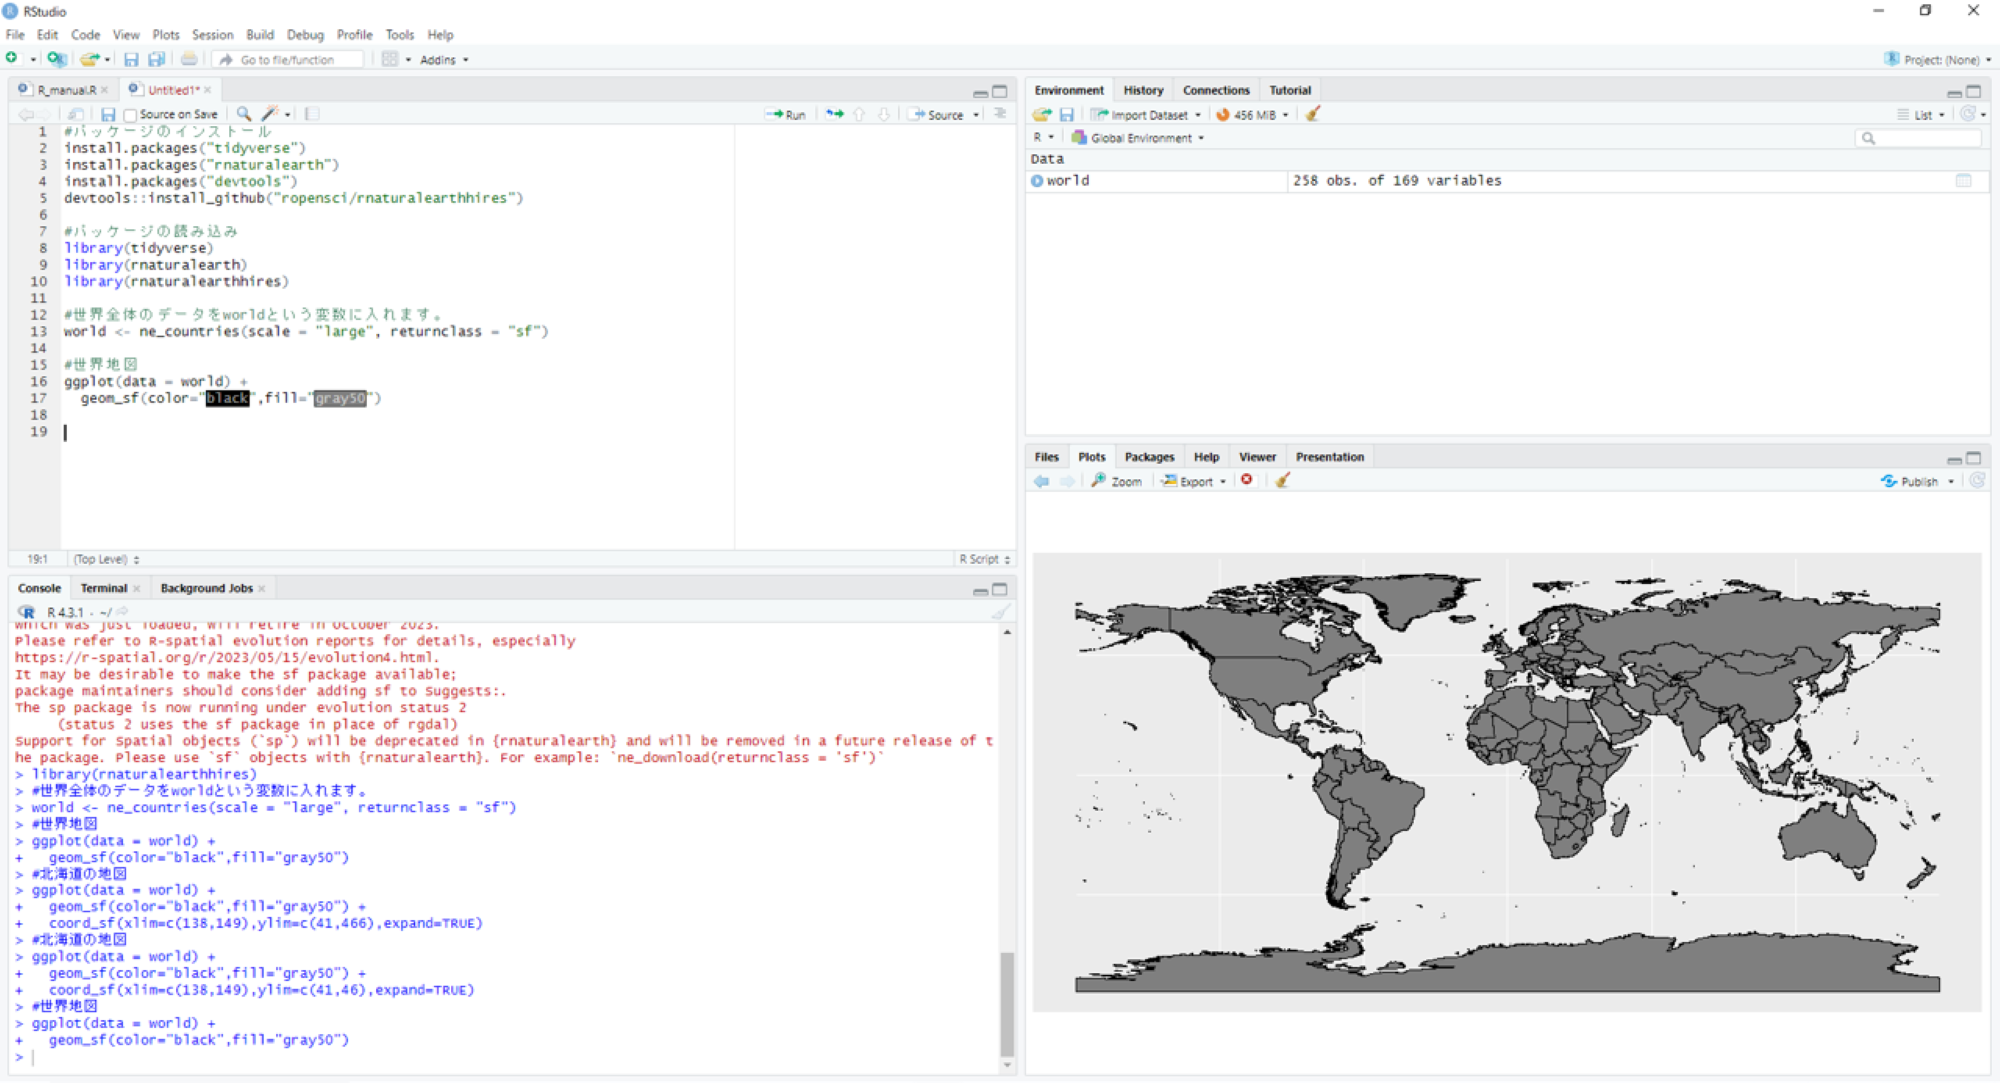Image resolution: width=2000 pixels, height=1083 pixels.
Task: Clear environment objects with broom icon
Action: tap(1313, 114)
